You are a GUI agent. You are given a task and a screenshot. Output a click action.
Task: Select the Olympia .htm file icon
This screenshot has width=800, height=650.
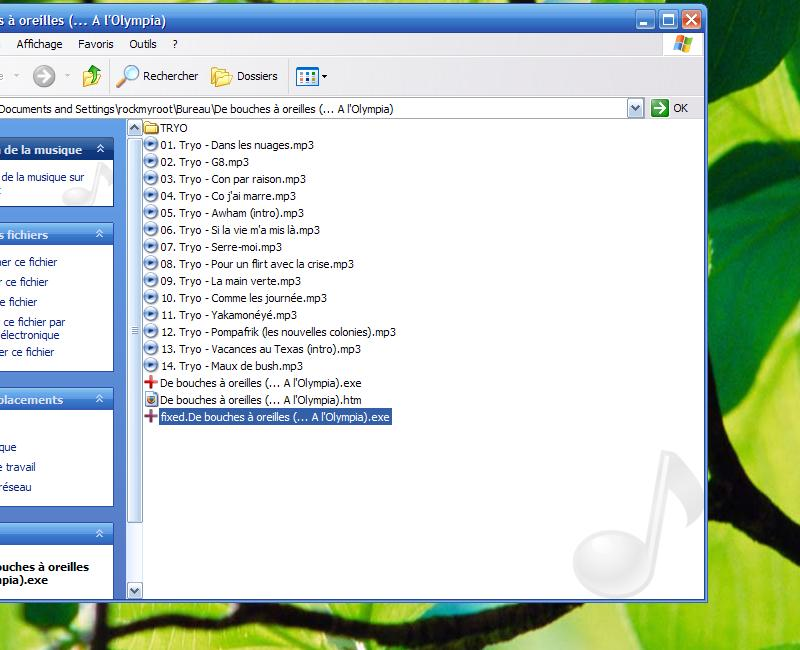coord(151,400)
